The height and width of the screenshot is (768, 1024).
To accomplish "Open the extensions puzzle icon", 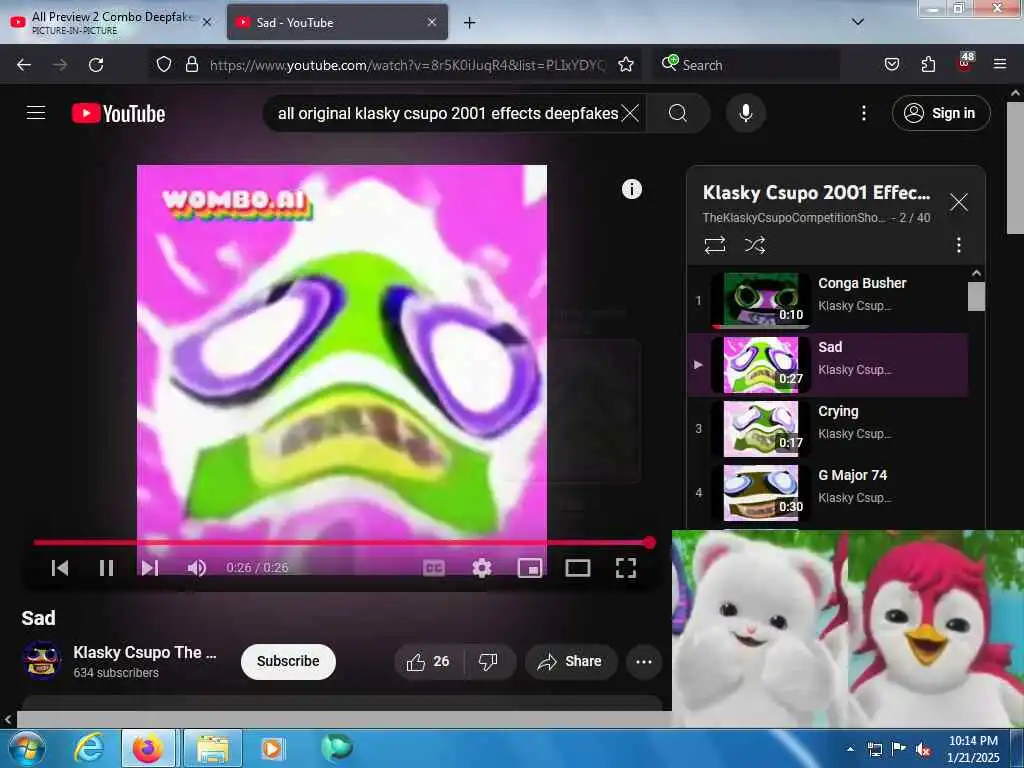I will (x=928, y=65).
